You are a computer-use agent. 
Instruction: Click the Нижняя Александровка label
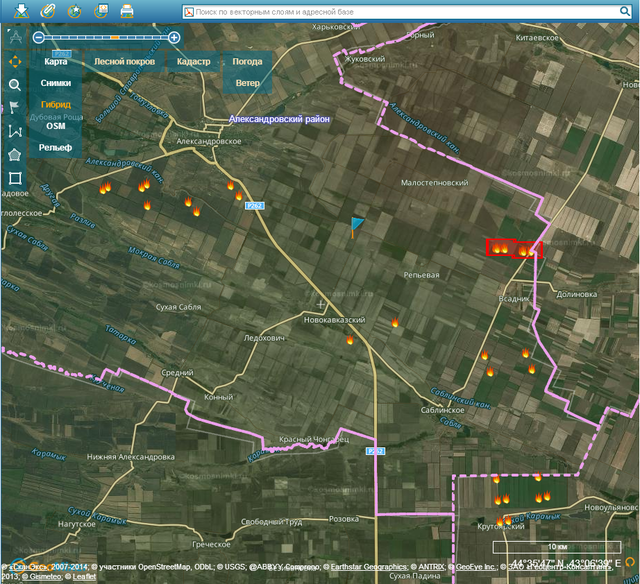pyautogui.click(x=131, y=457)
